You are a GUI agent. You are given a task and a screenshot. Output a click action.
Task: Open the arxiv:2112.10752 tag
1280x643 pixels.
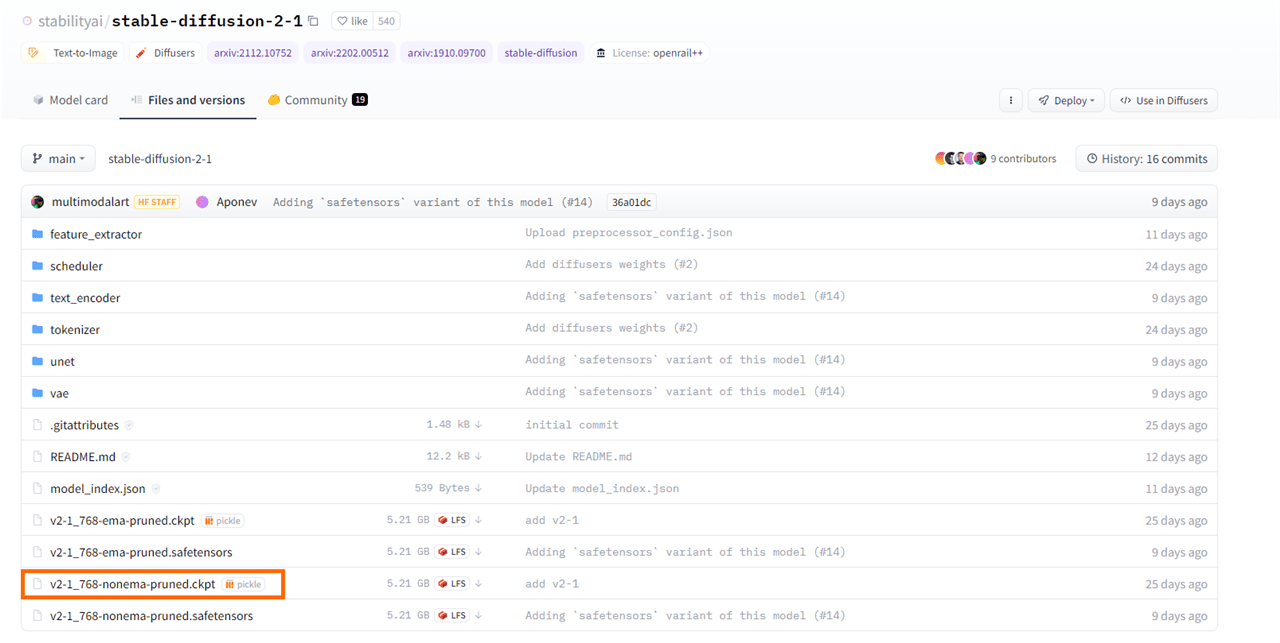coord(253,53)
